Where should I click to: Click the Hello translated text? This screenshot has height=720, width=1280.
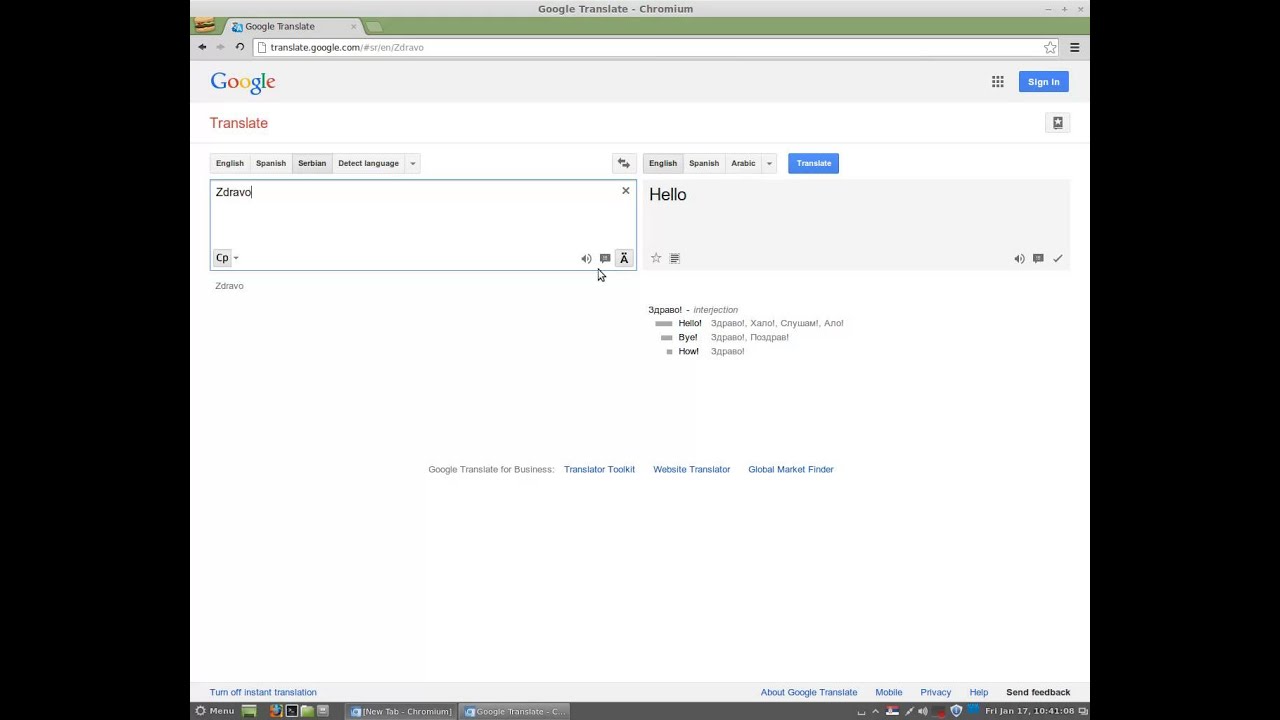(668, 195)
